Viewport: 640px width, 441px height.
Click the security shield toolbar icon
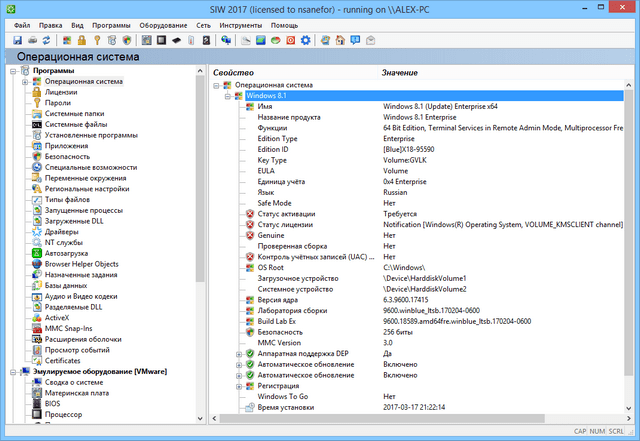pos(126,40)
